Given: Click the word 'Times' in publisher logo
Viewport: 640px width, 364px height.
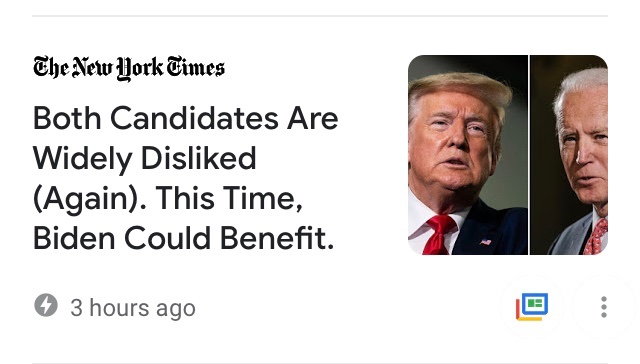Looking at the screenshot, I should pos(195,67).
